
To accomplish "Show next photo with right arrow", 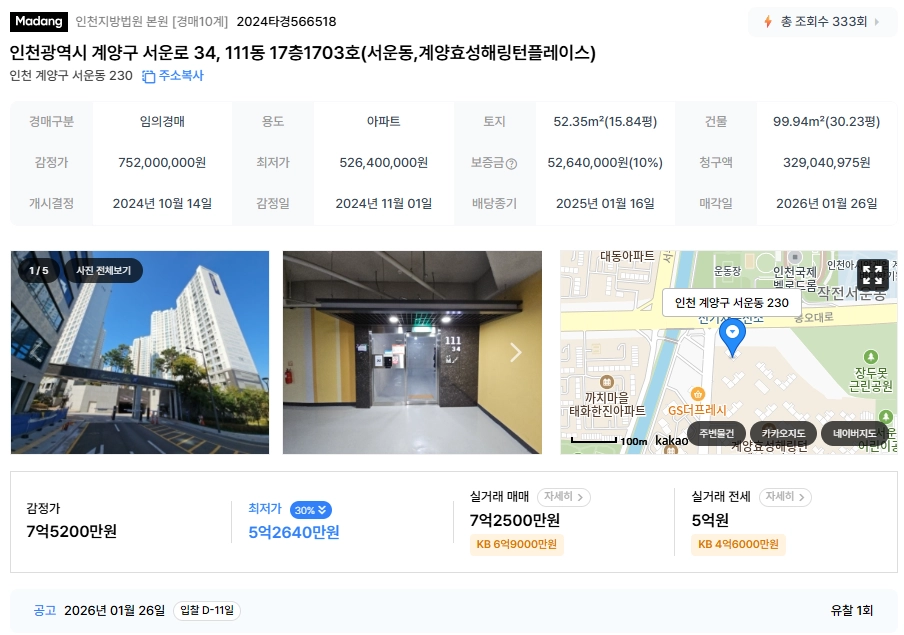I will (515, 352).
